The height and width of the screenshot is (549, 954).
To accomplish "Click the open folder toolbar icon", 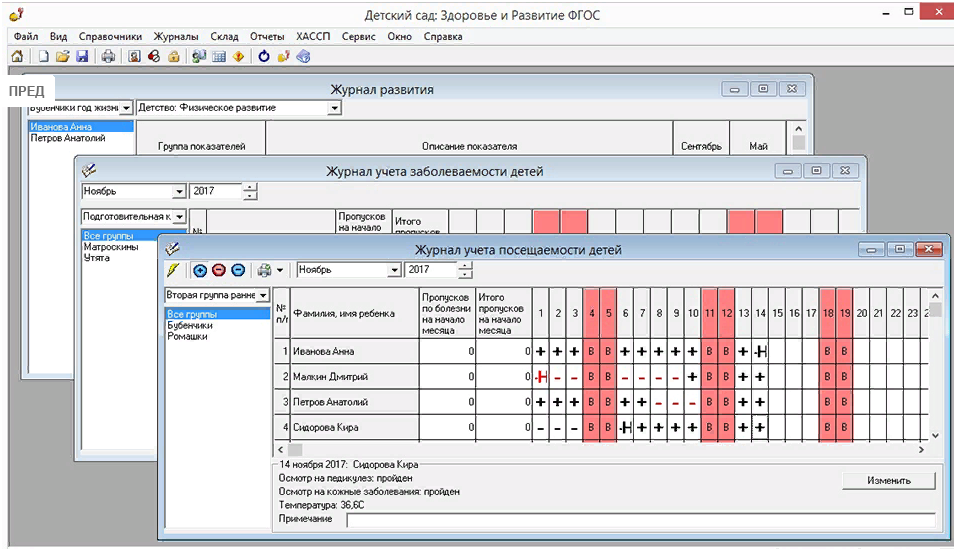I will point(62,56).
